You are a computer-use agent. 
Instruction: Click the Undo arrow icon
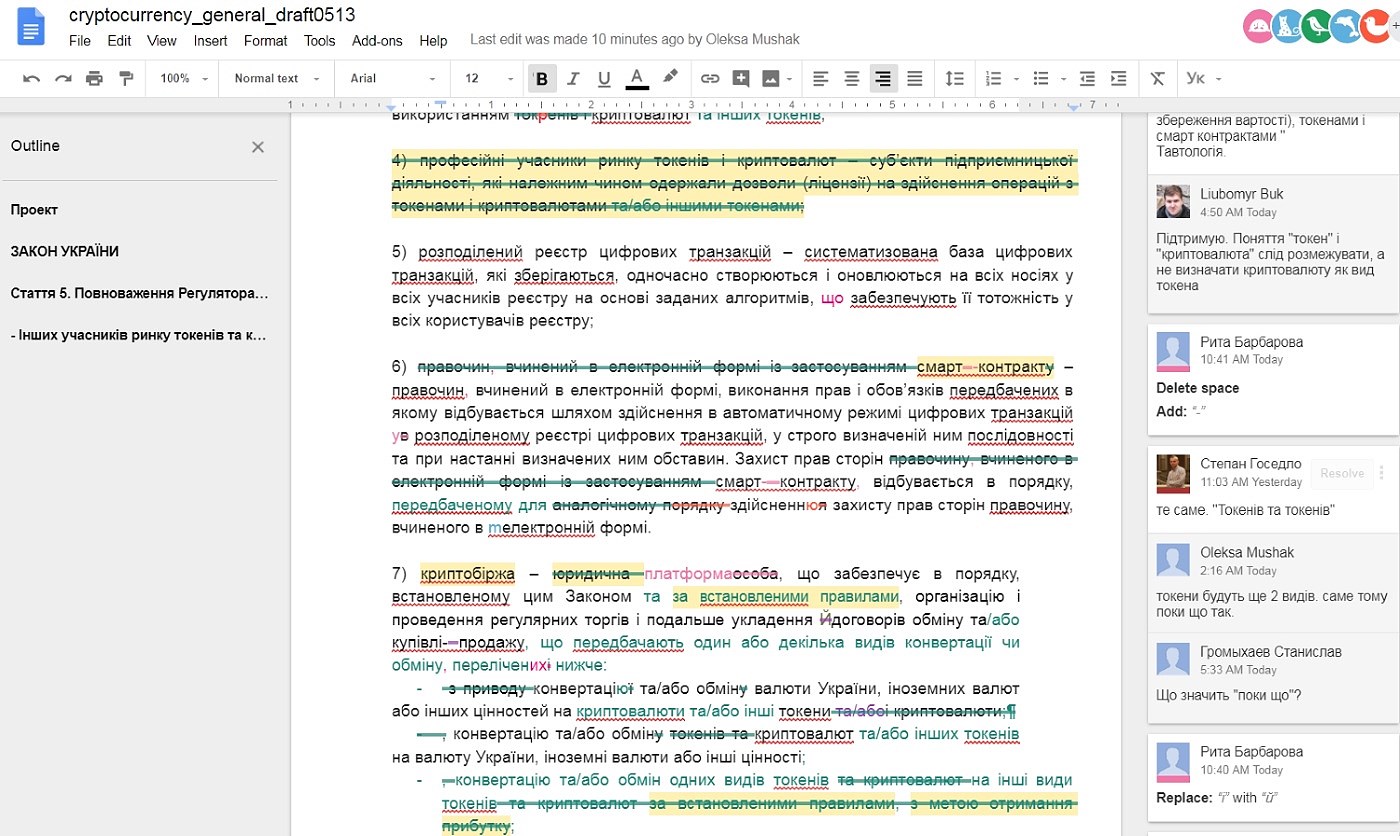(x=31, y=78)
